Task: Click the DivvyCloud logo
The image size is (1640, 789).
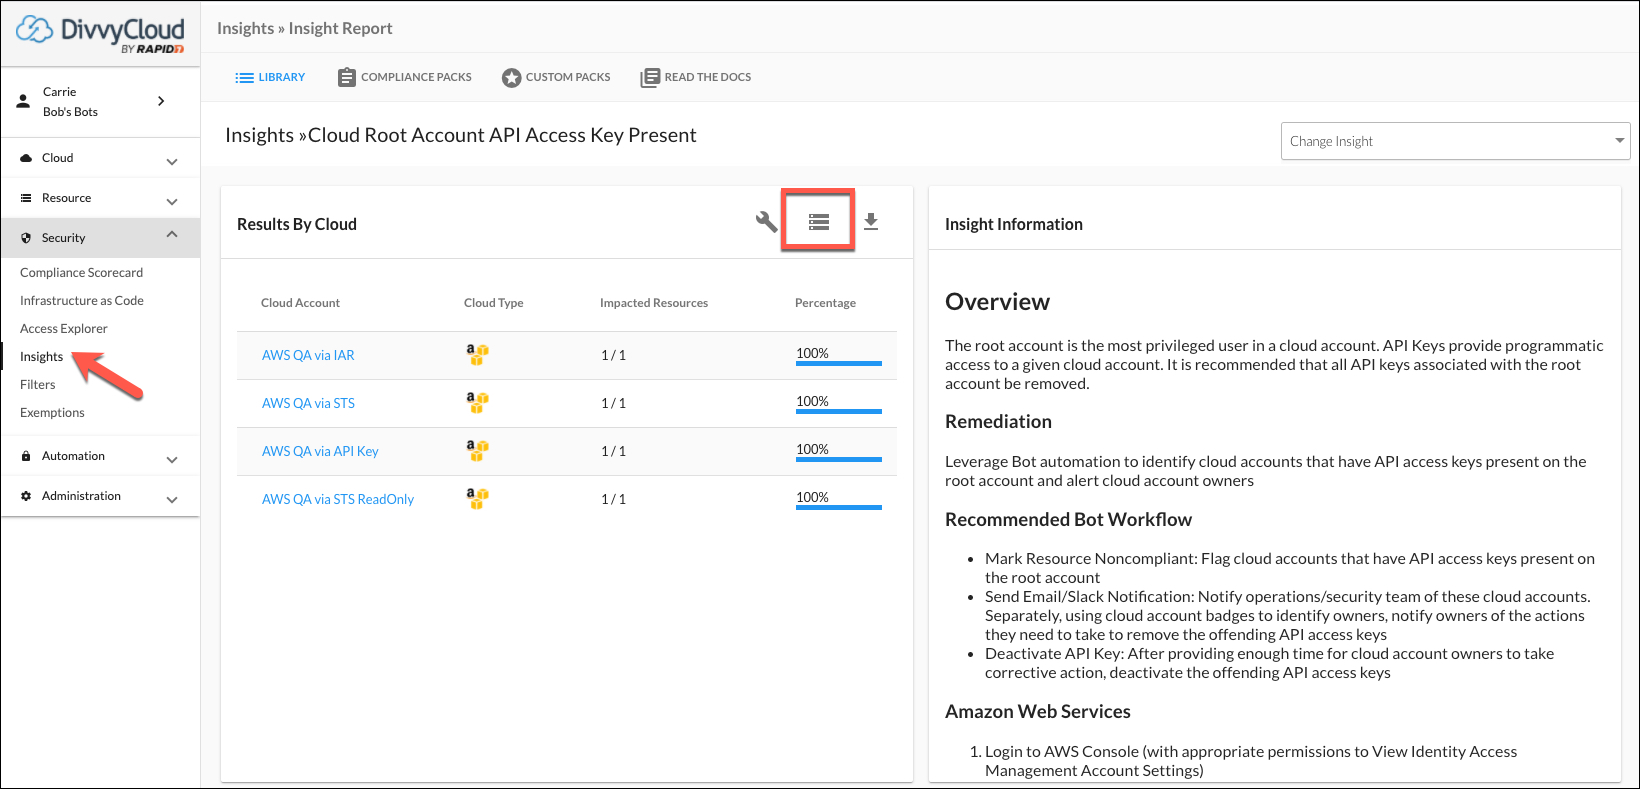Action: 100,34
